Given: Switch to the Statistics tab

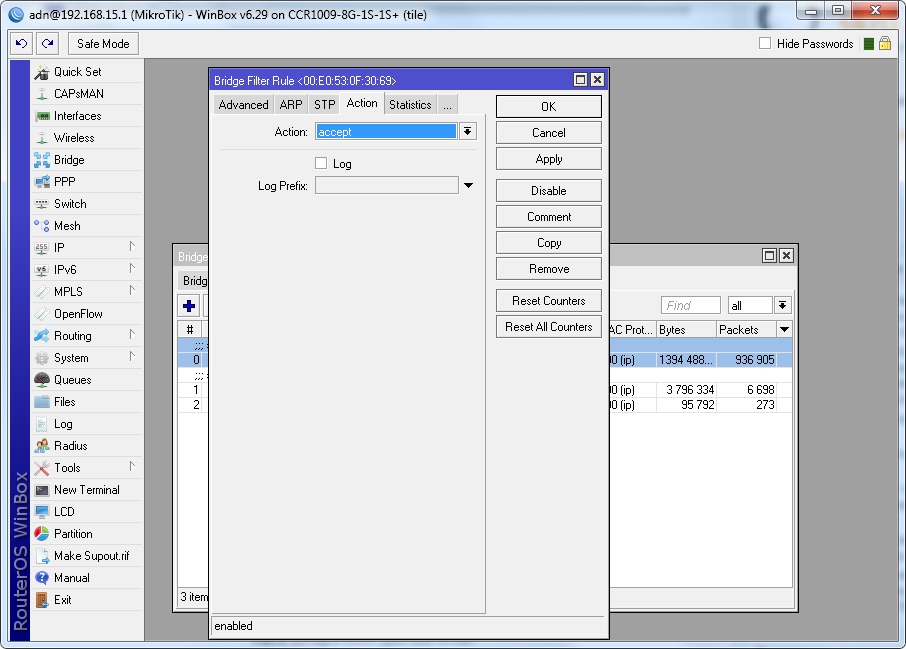Looking at the screenshot, I should tap(410, 105).
